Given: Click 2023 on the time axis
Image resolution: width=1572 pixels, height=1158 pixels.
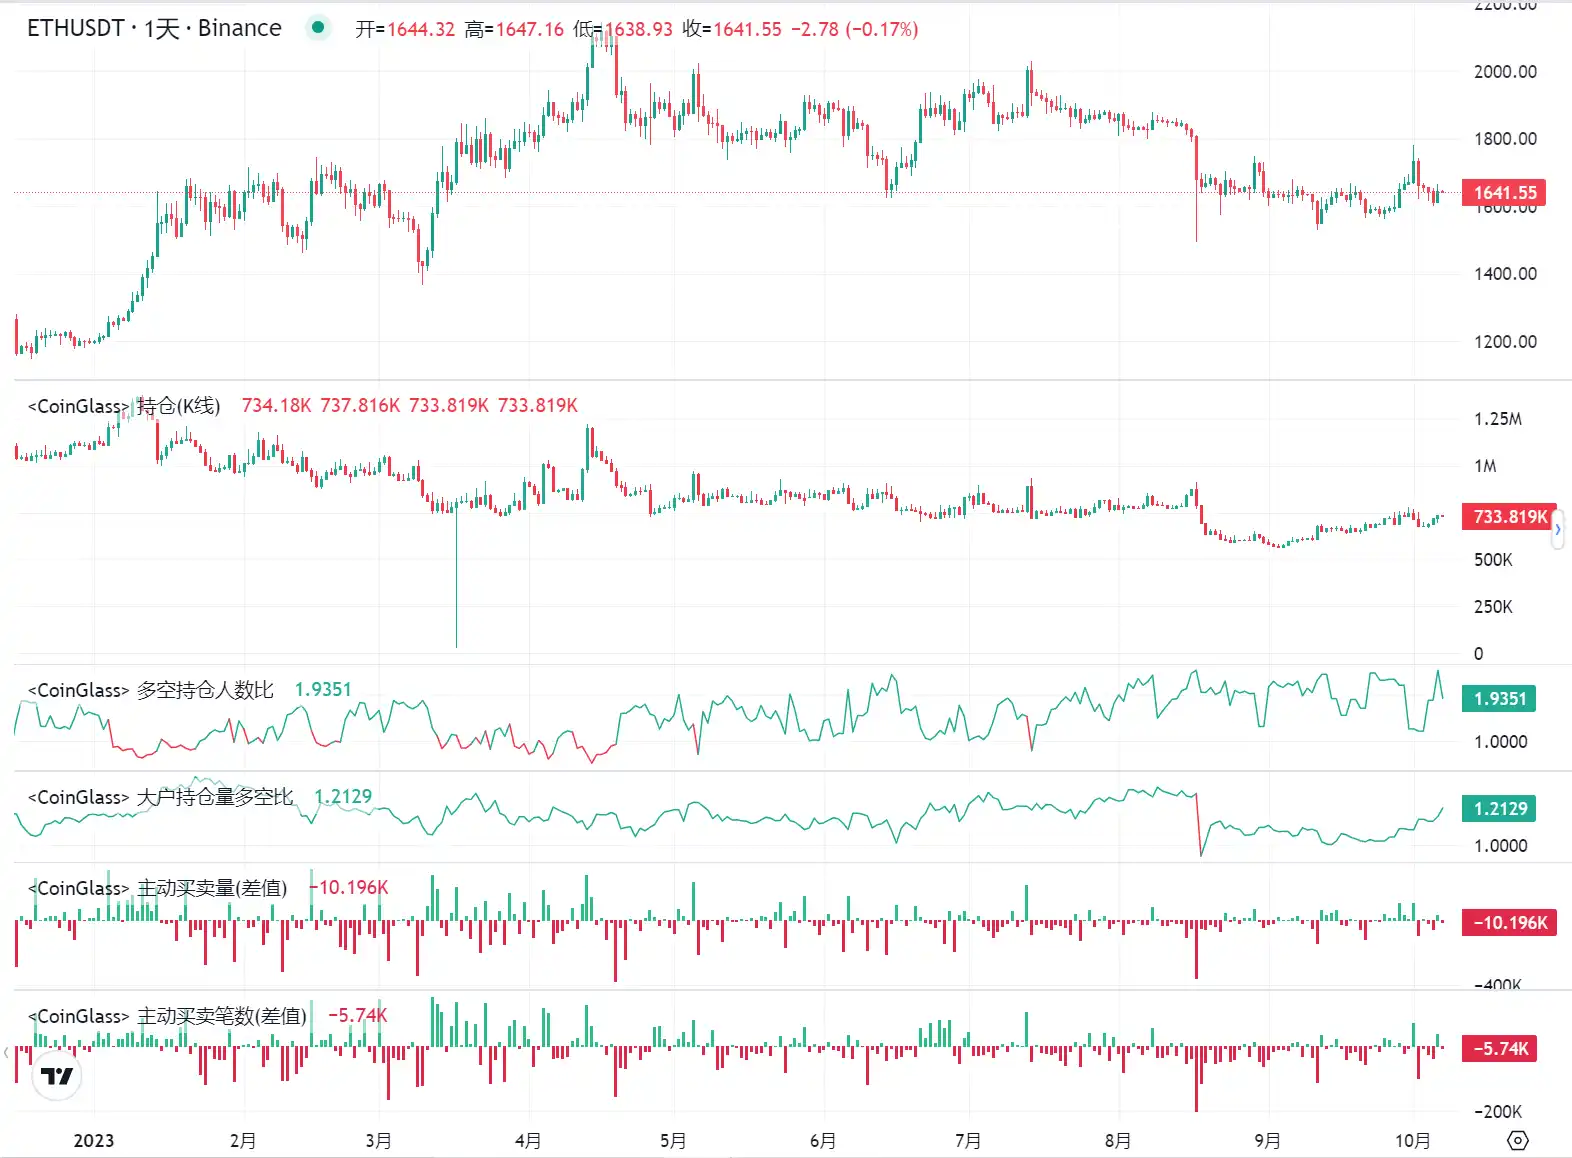Looking at the screenshot, I should click(x=94, y=1141).
